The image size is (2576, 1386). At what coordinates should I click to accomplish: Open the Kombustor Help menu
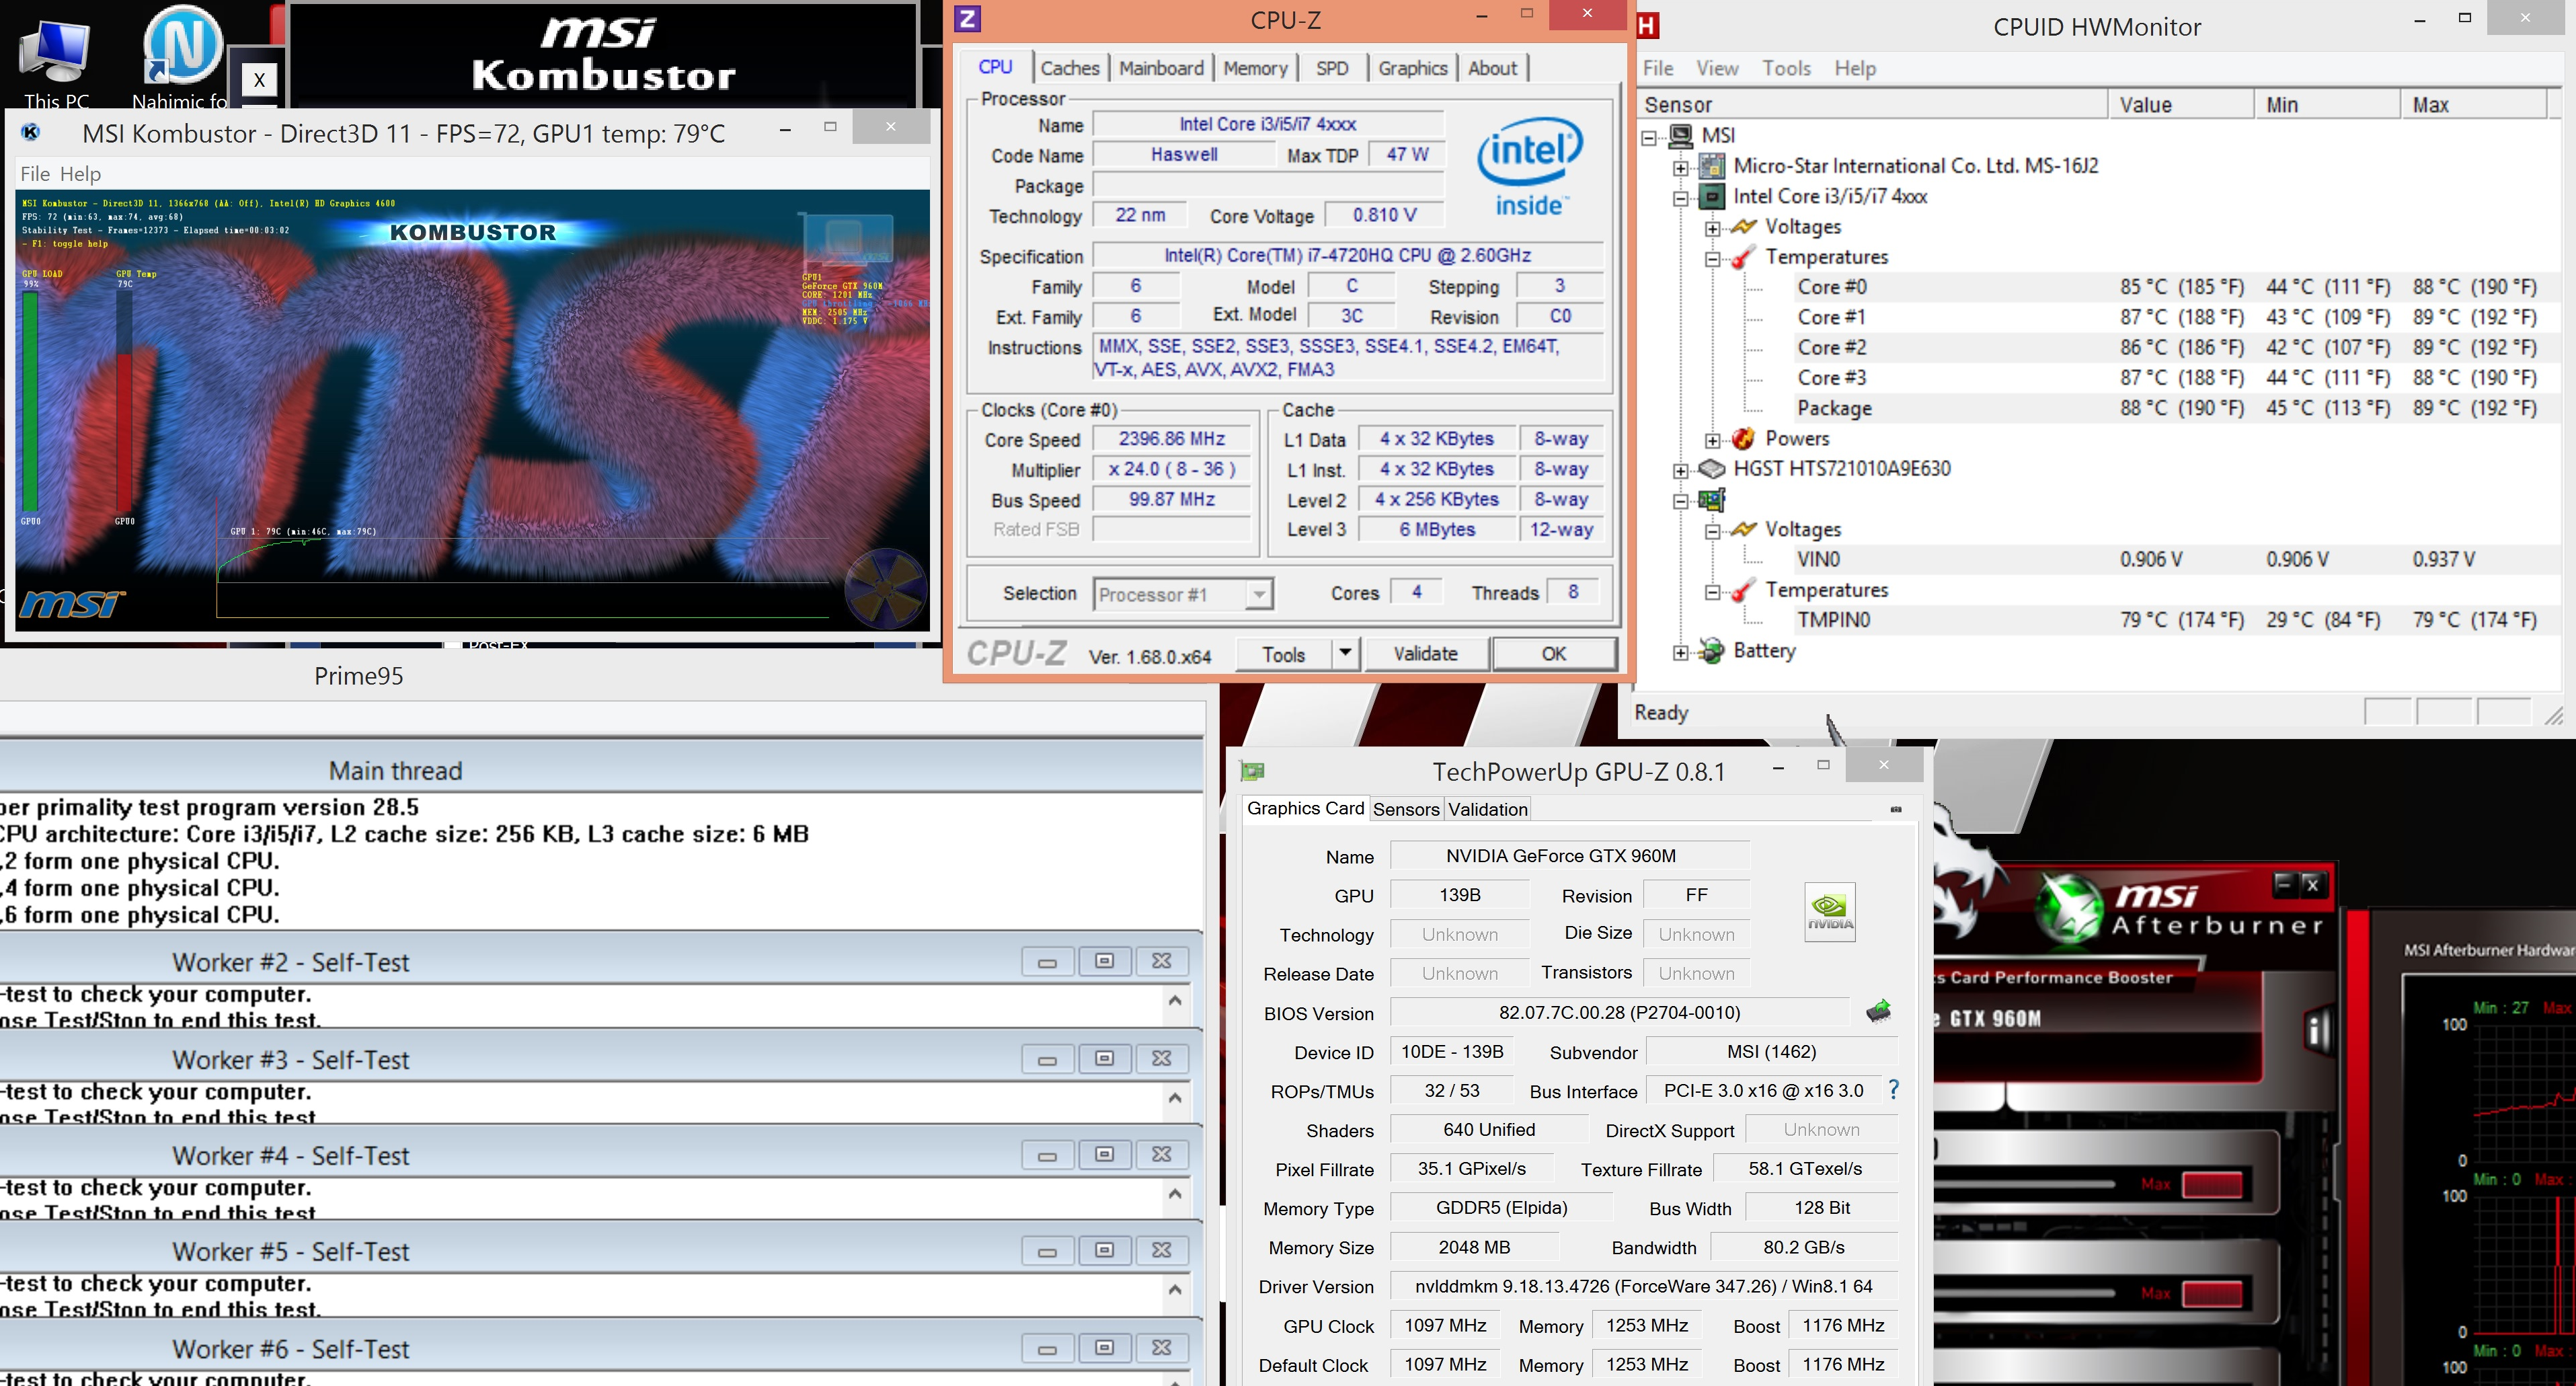(x=80, y=174)
